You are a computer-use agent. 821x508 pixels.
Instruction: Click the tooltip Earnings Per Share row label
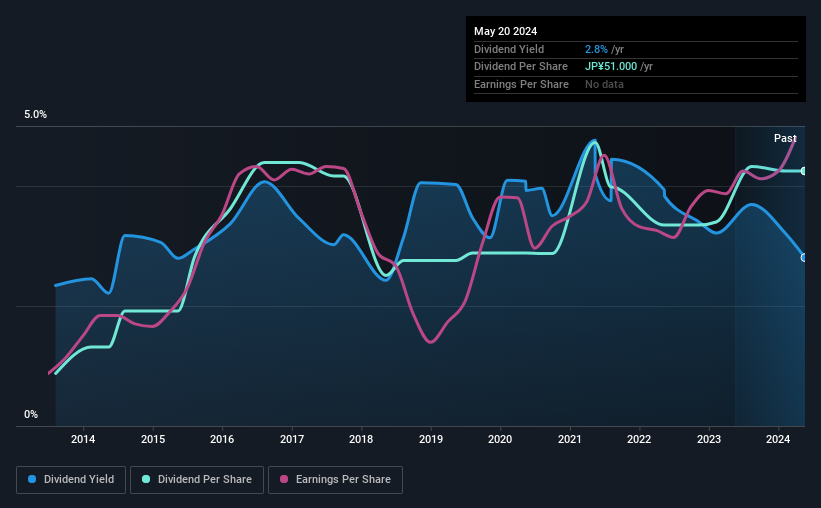tap(521, 84)
